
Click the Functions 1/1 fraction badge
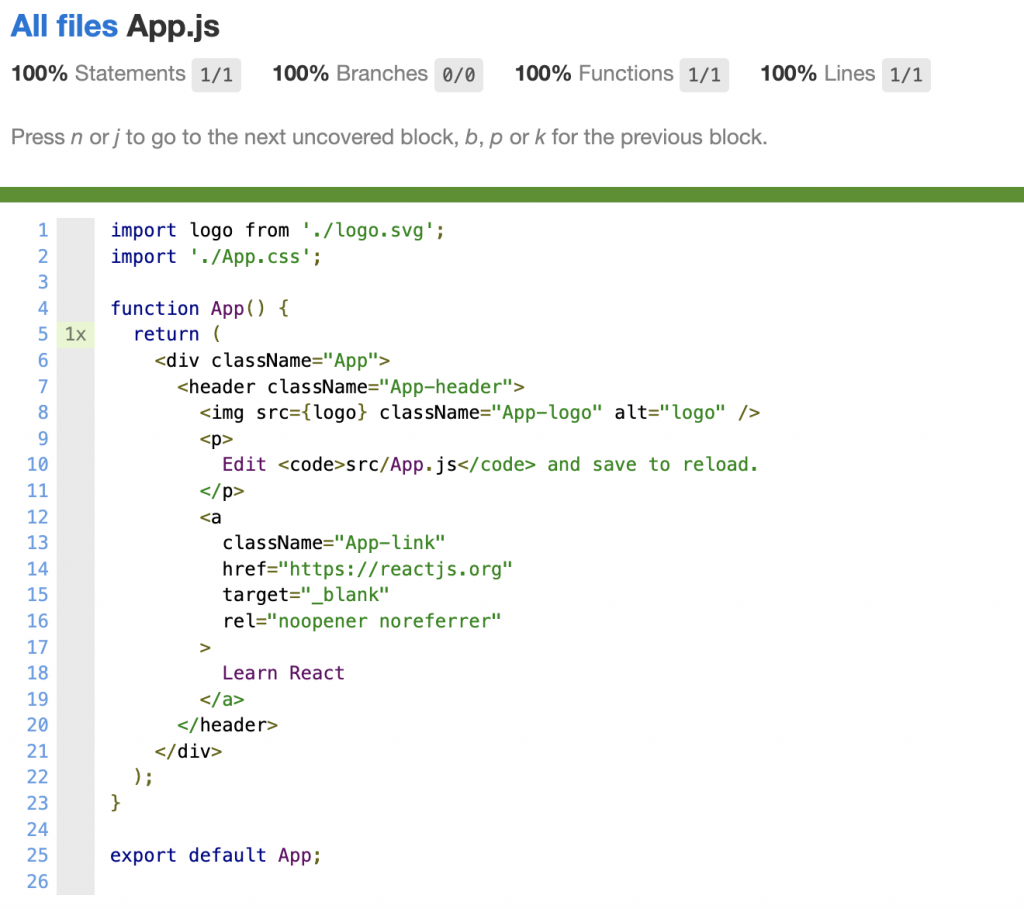704,74
